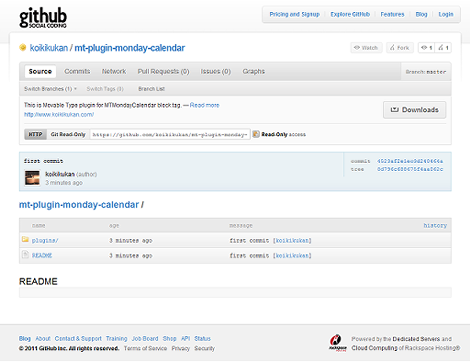
Task: Expand the Switch Branches dropdown
Action: tap(50, 89)
